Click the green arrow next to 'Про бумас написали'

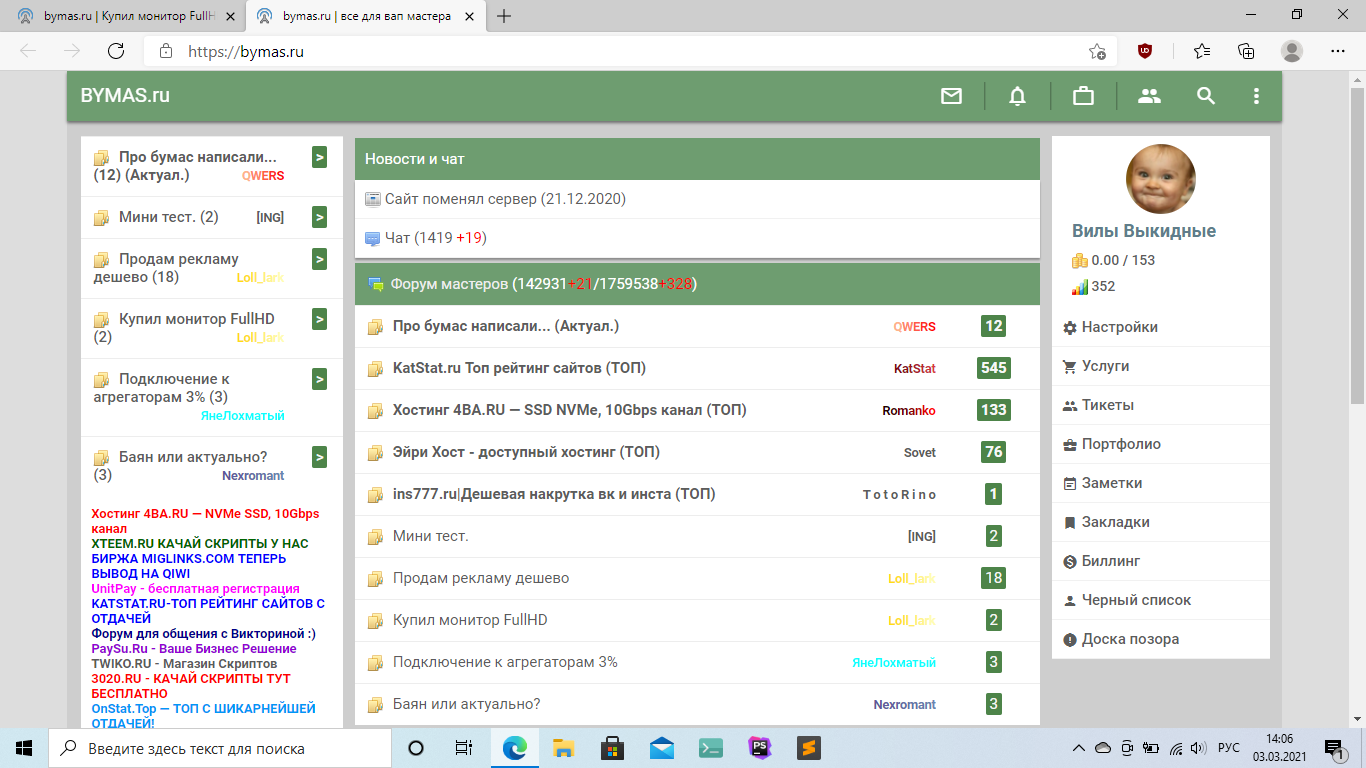pyautogui.click(x=320, y=157)
